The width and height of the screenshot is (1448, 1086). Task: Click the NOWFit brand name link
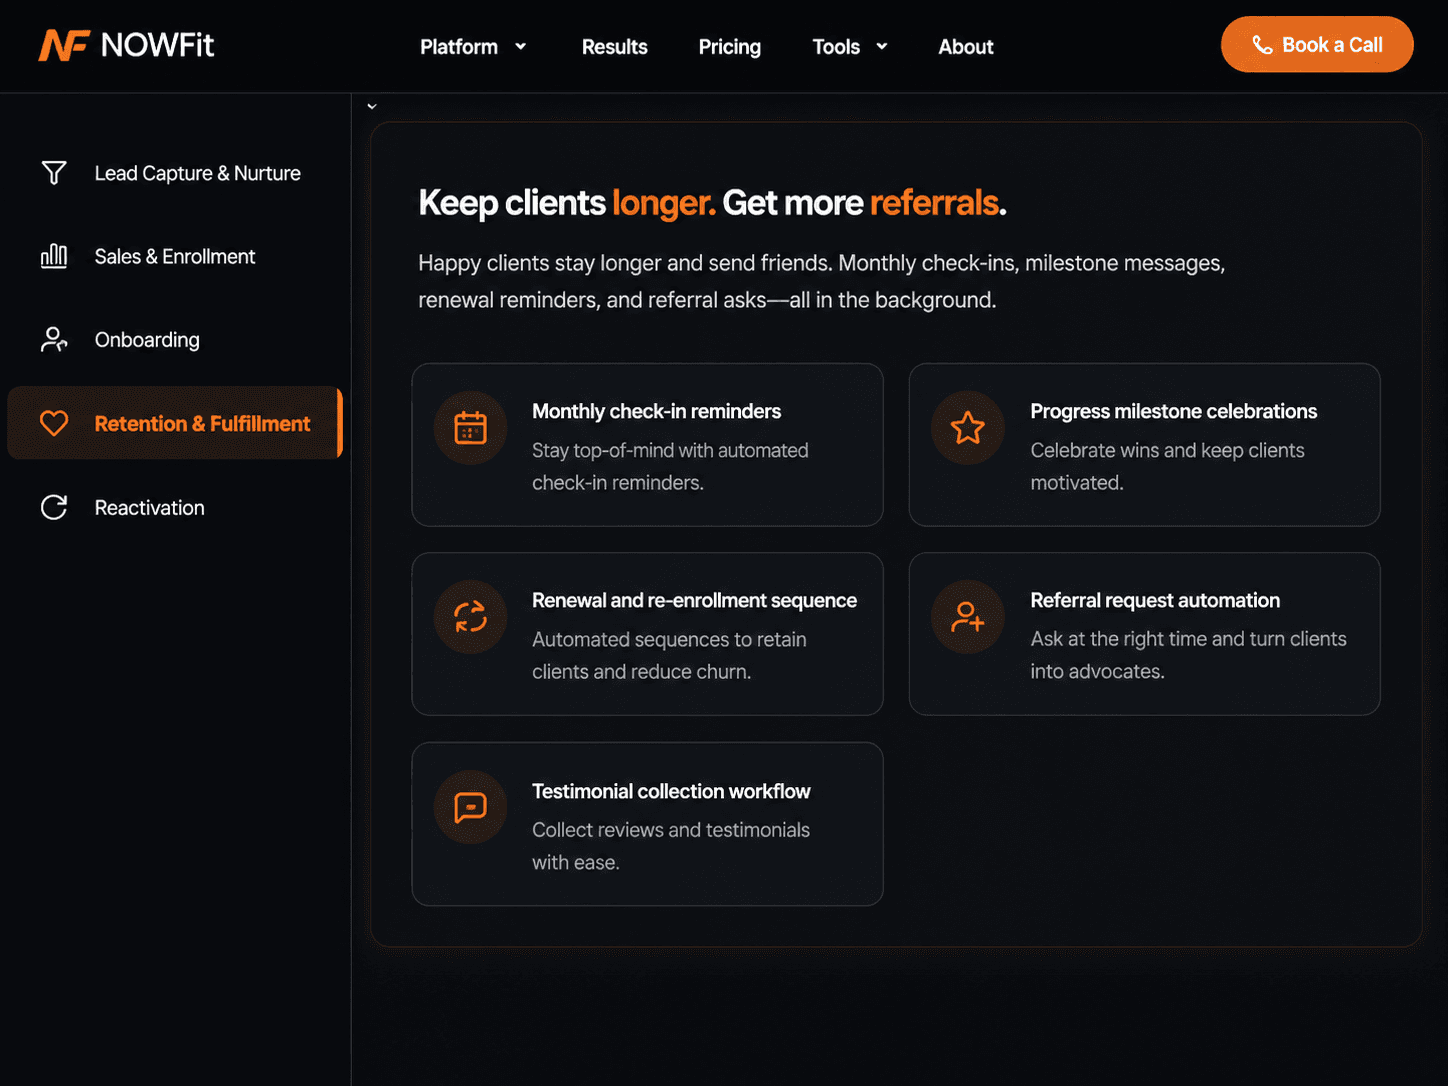157,46
